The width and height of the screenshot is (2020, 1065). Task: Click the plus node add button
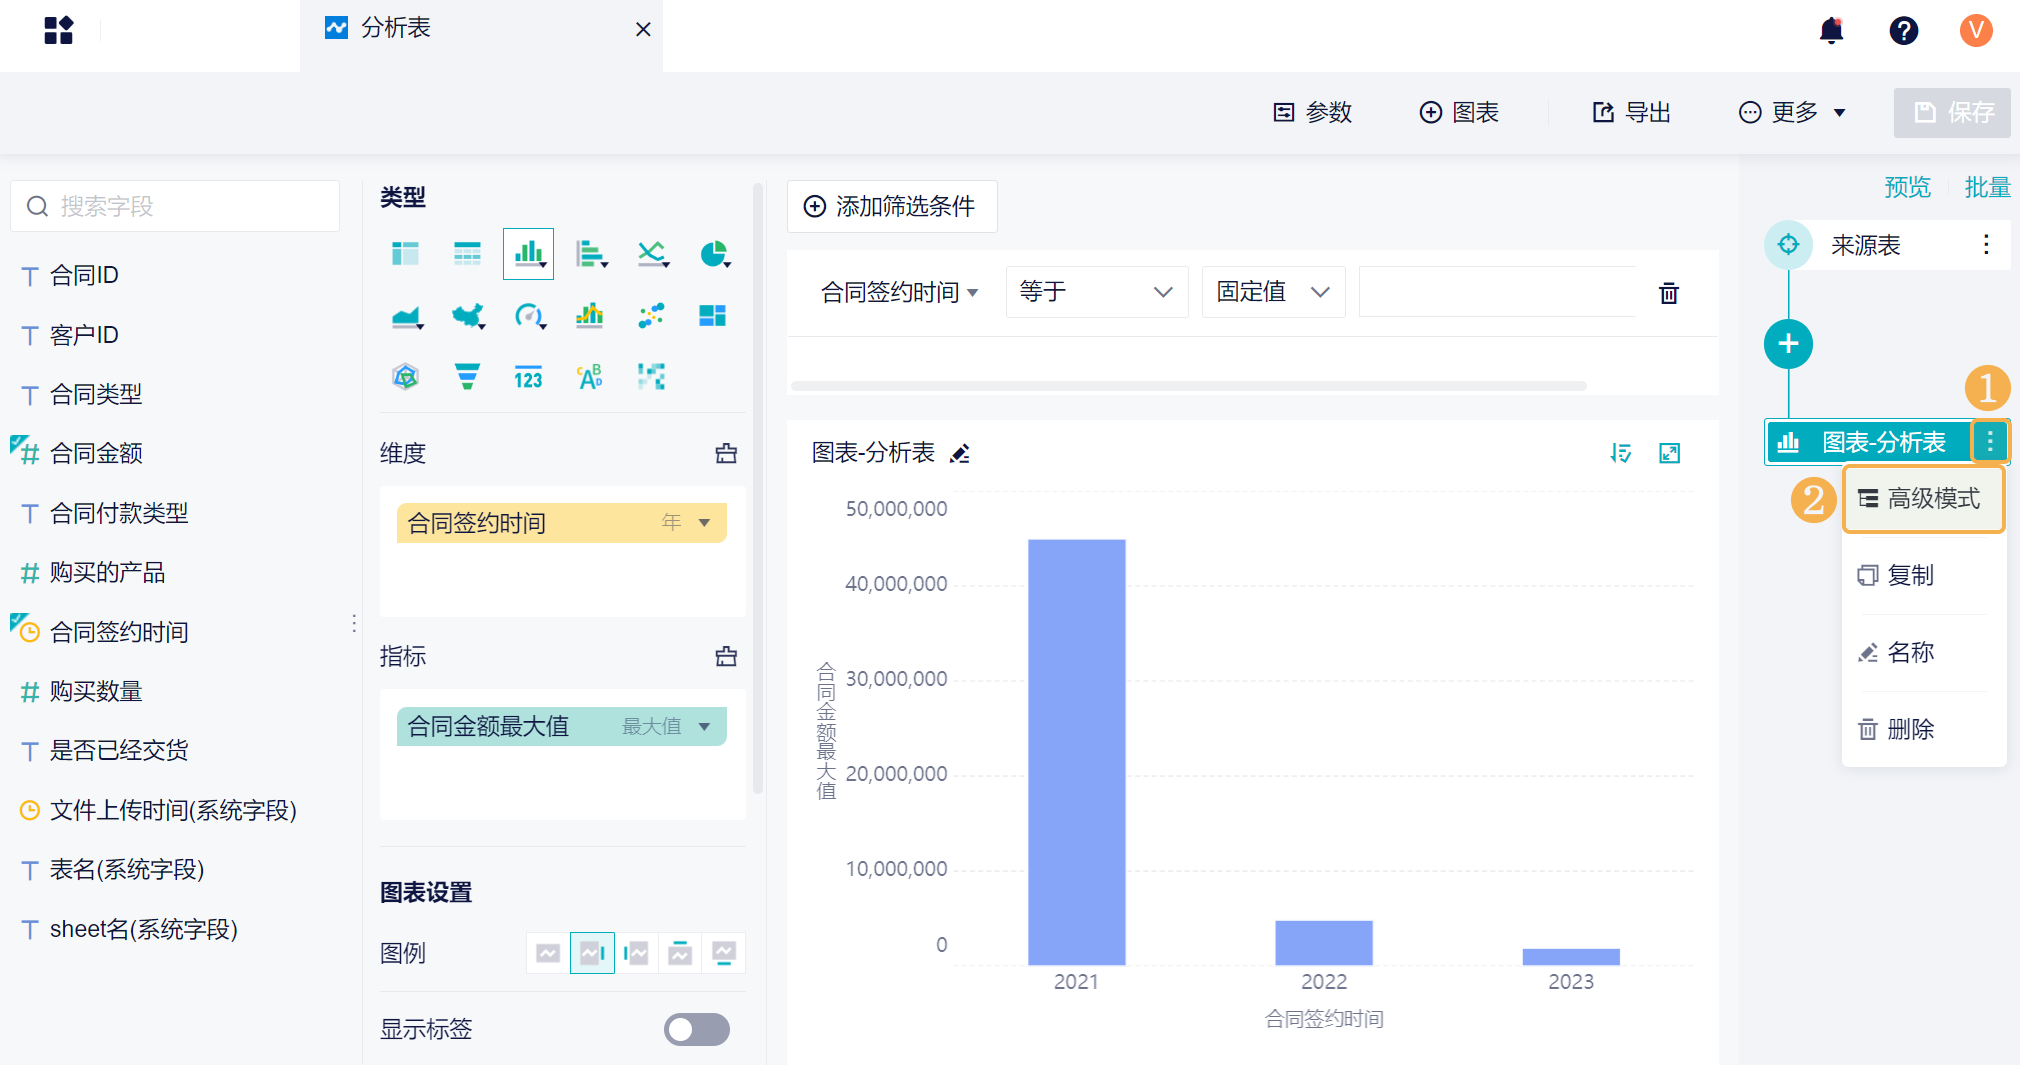point(1788,344)
